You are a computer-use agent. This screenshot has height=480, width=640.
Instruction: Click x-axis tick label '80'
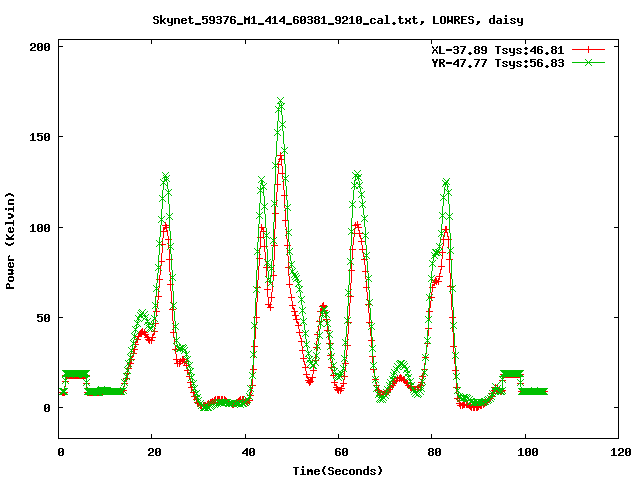435,452
